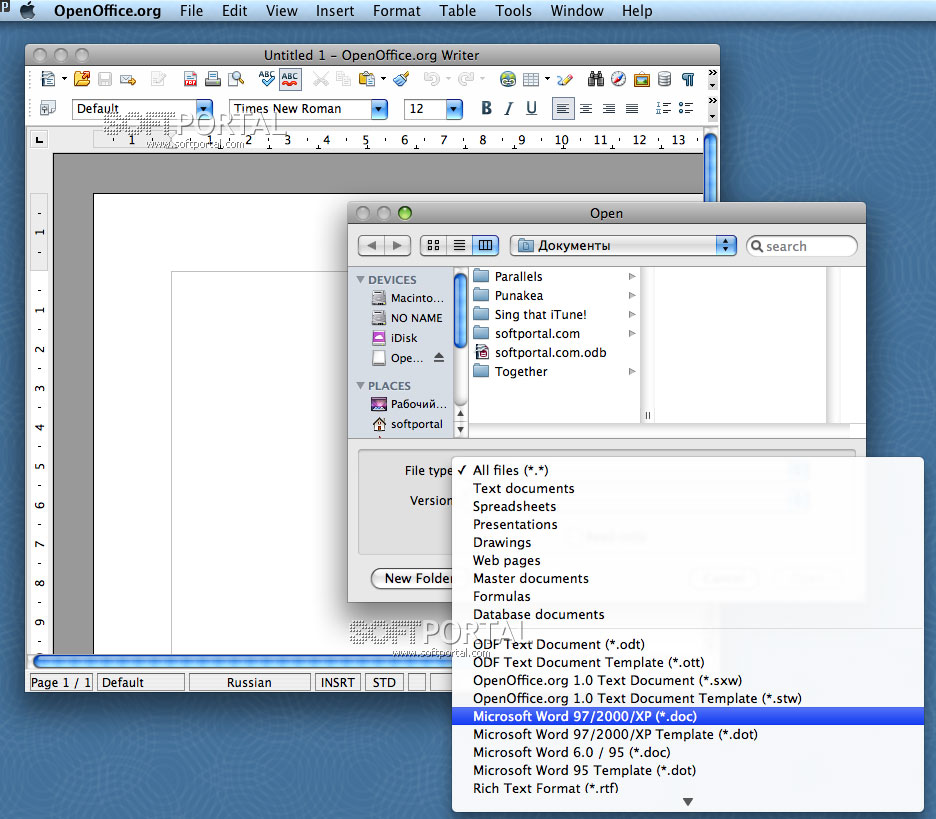Set paragraph alignment to left

coord(563,108)
